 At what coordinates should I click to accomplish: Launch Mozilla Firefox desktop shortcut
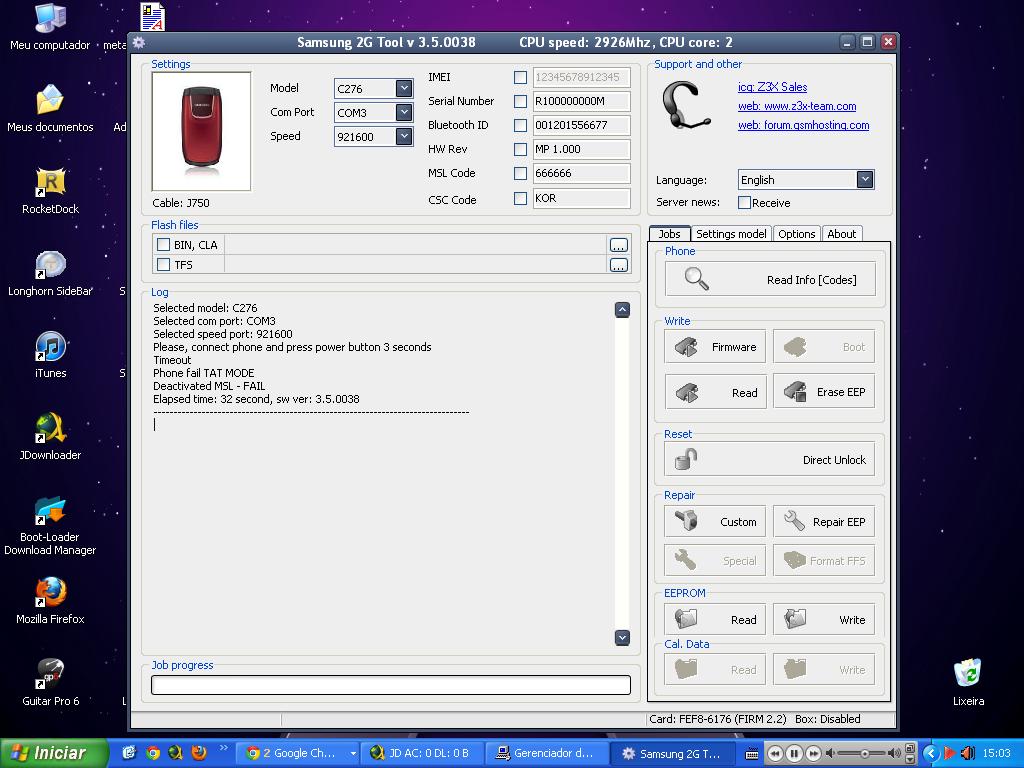pyautogui.click(x=50, y=601)
